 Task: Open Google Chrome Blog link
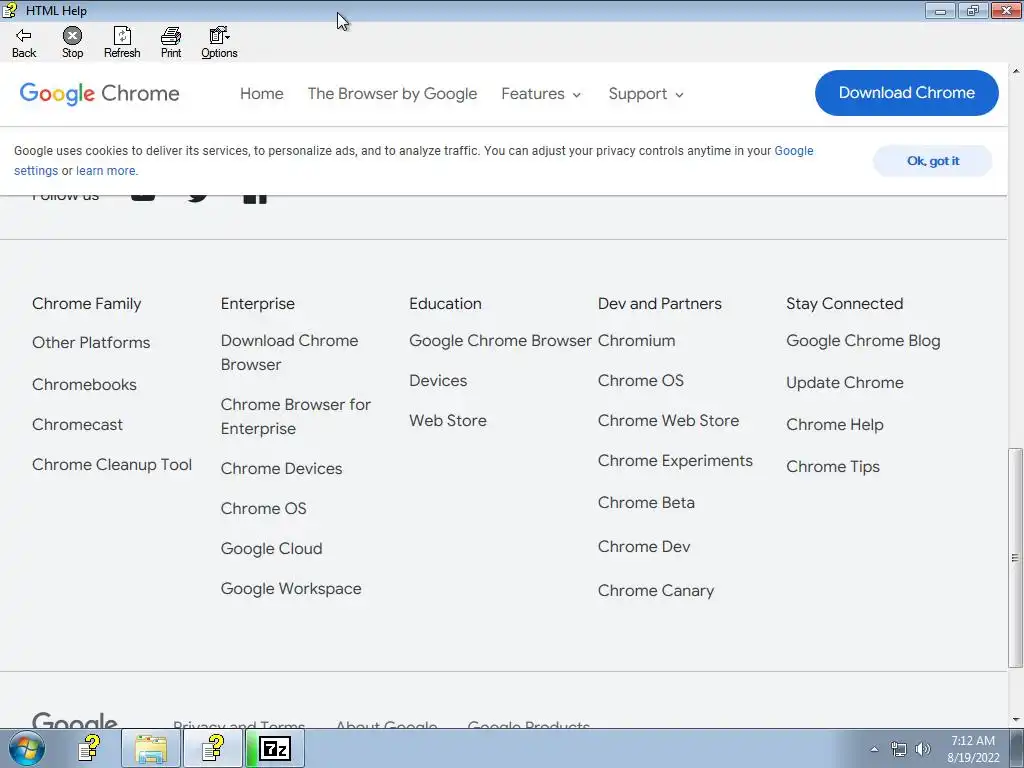coord(863,340)
